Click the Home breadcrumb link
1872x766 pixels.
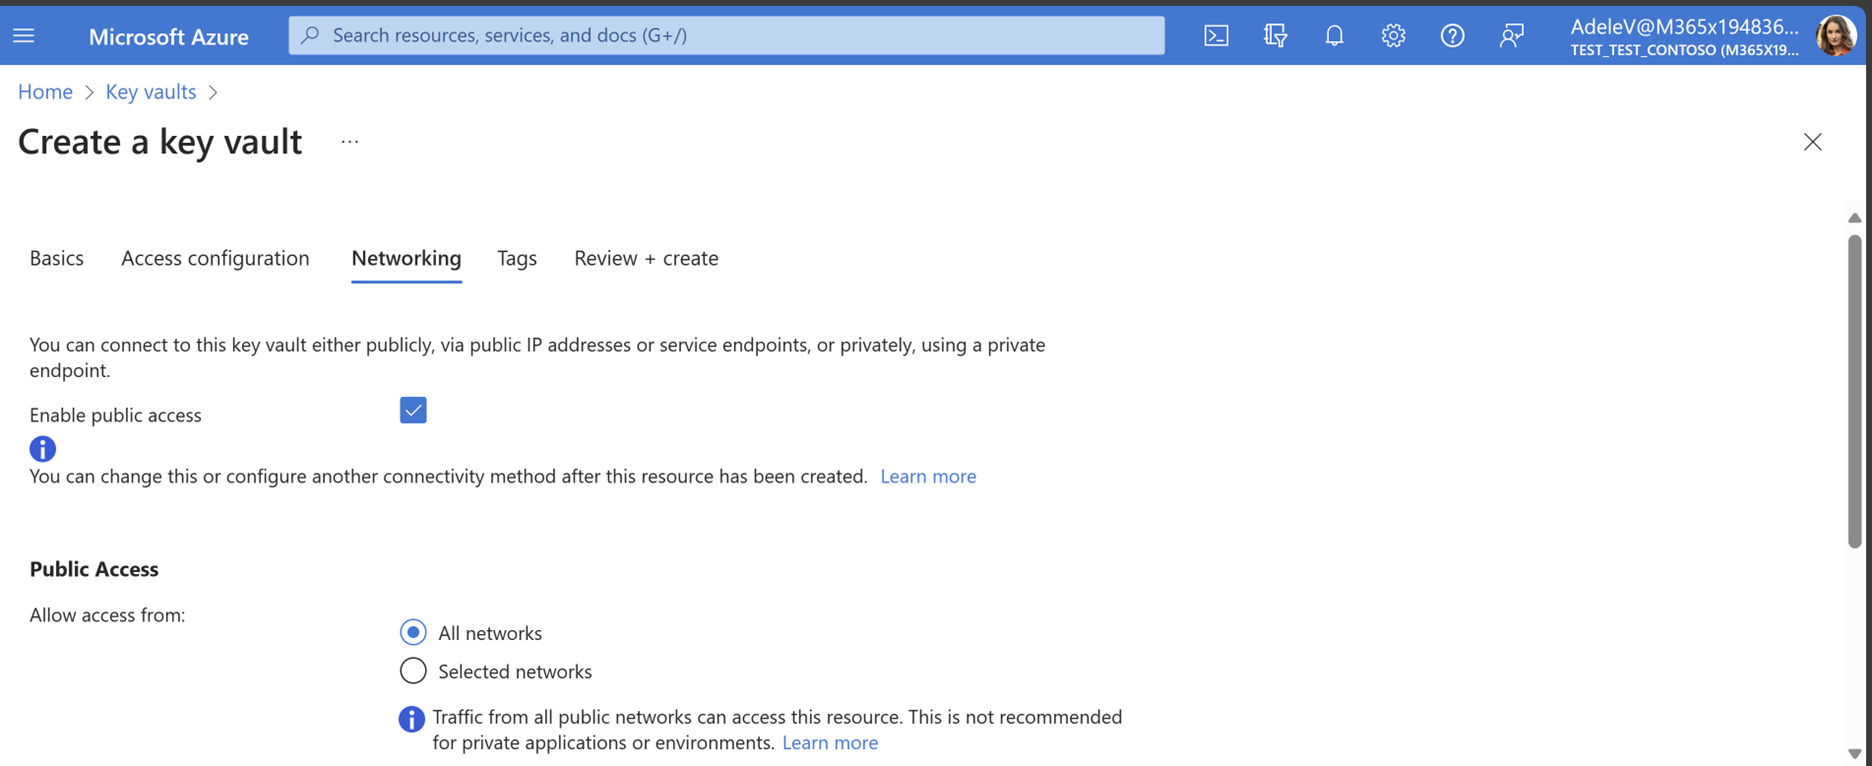45,92
